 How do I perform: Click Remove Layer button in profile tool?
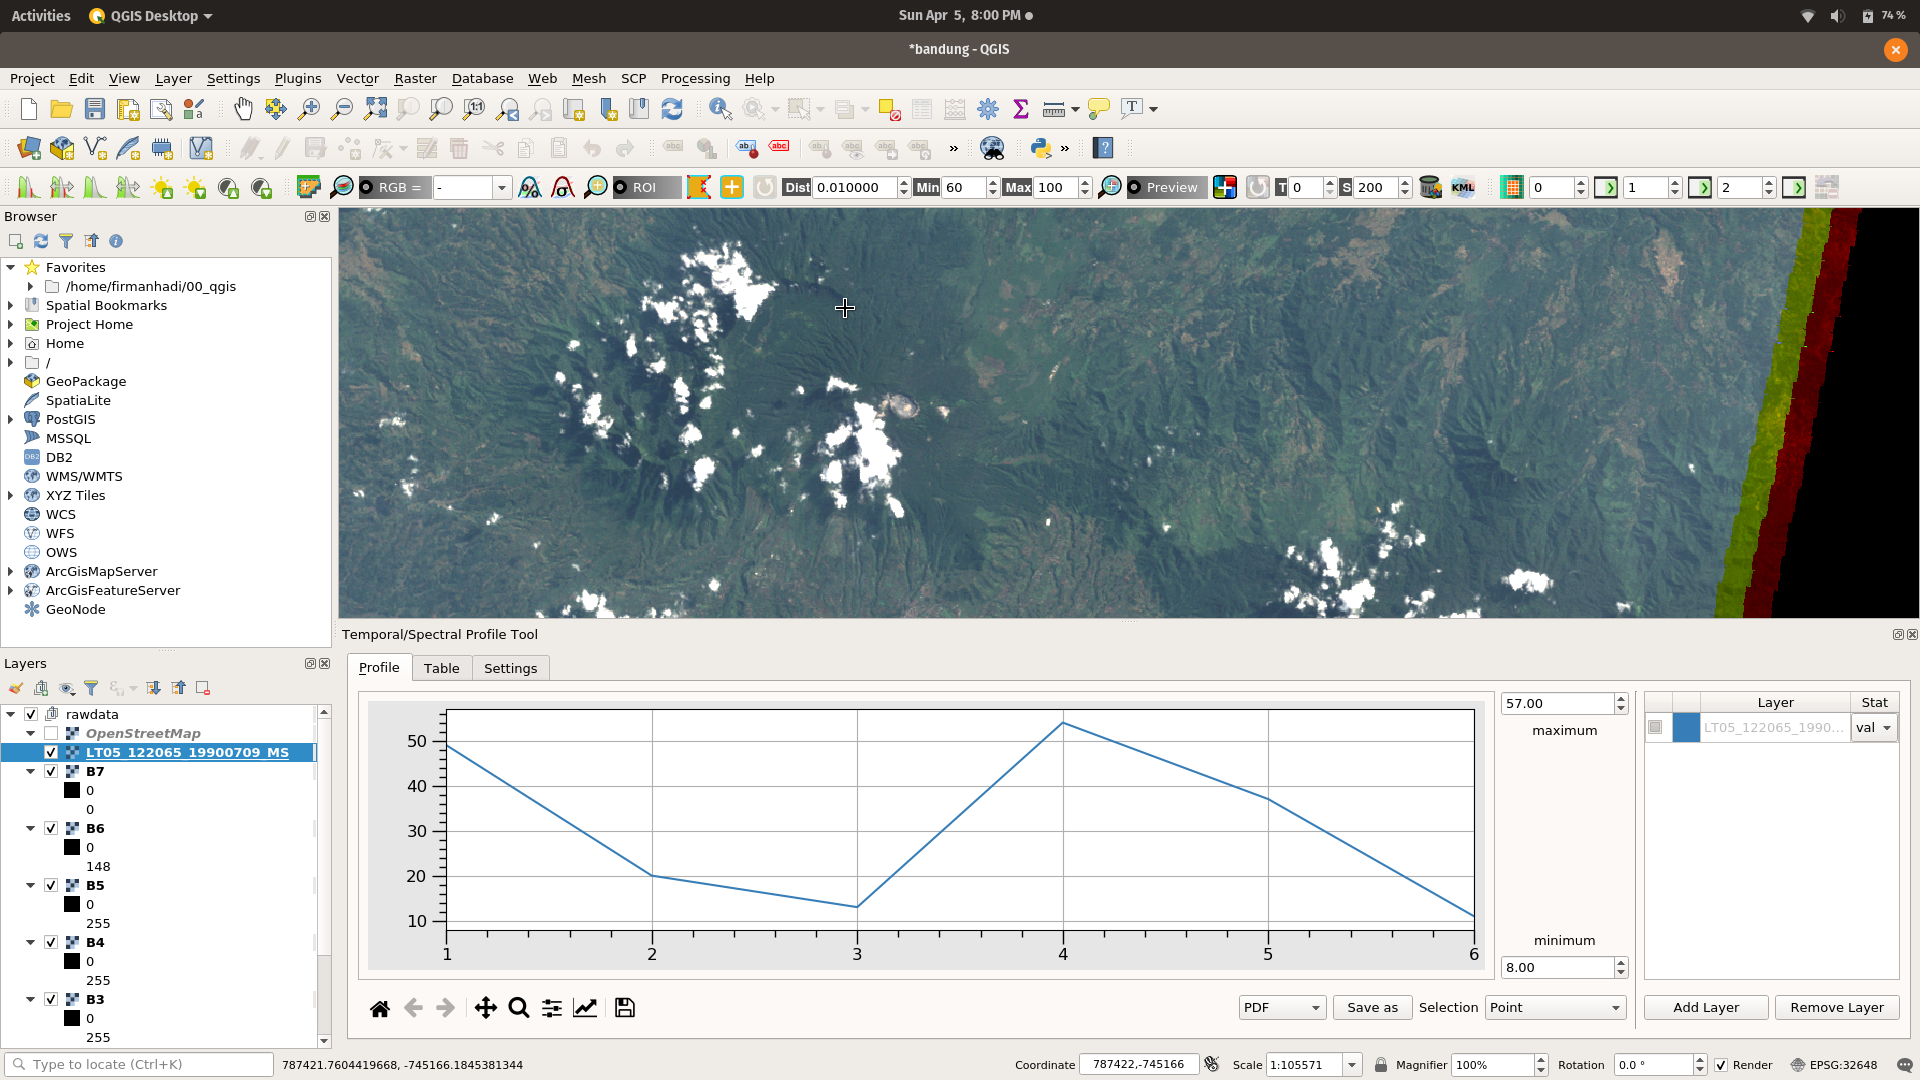pos(1837,1007)
